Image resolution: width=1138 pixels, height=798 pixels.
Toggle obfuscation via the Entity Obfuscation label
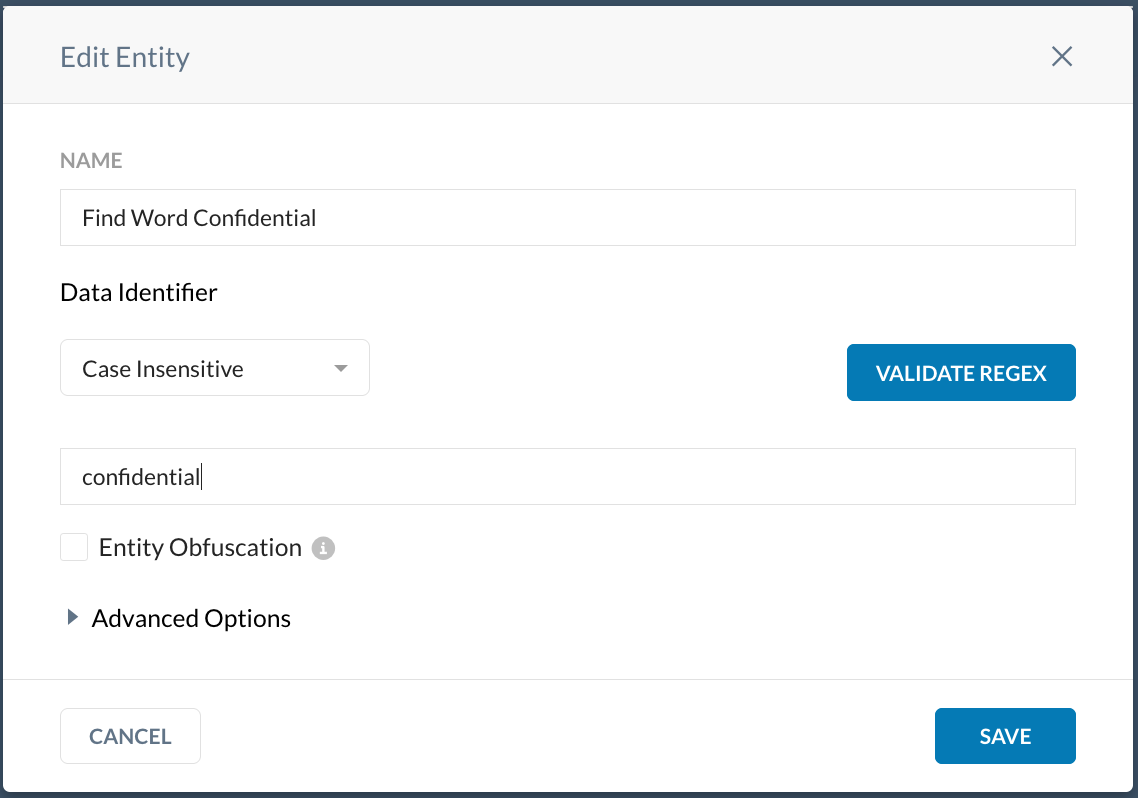point(200,548)
